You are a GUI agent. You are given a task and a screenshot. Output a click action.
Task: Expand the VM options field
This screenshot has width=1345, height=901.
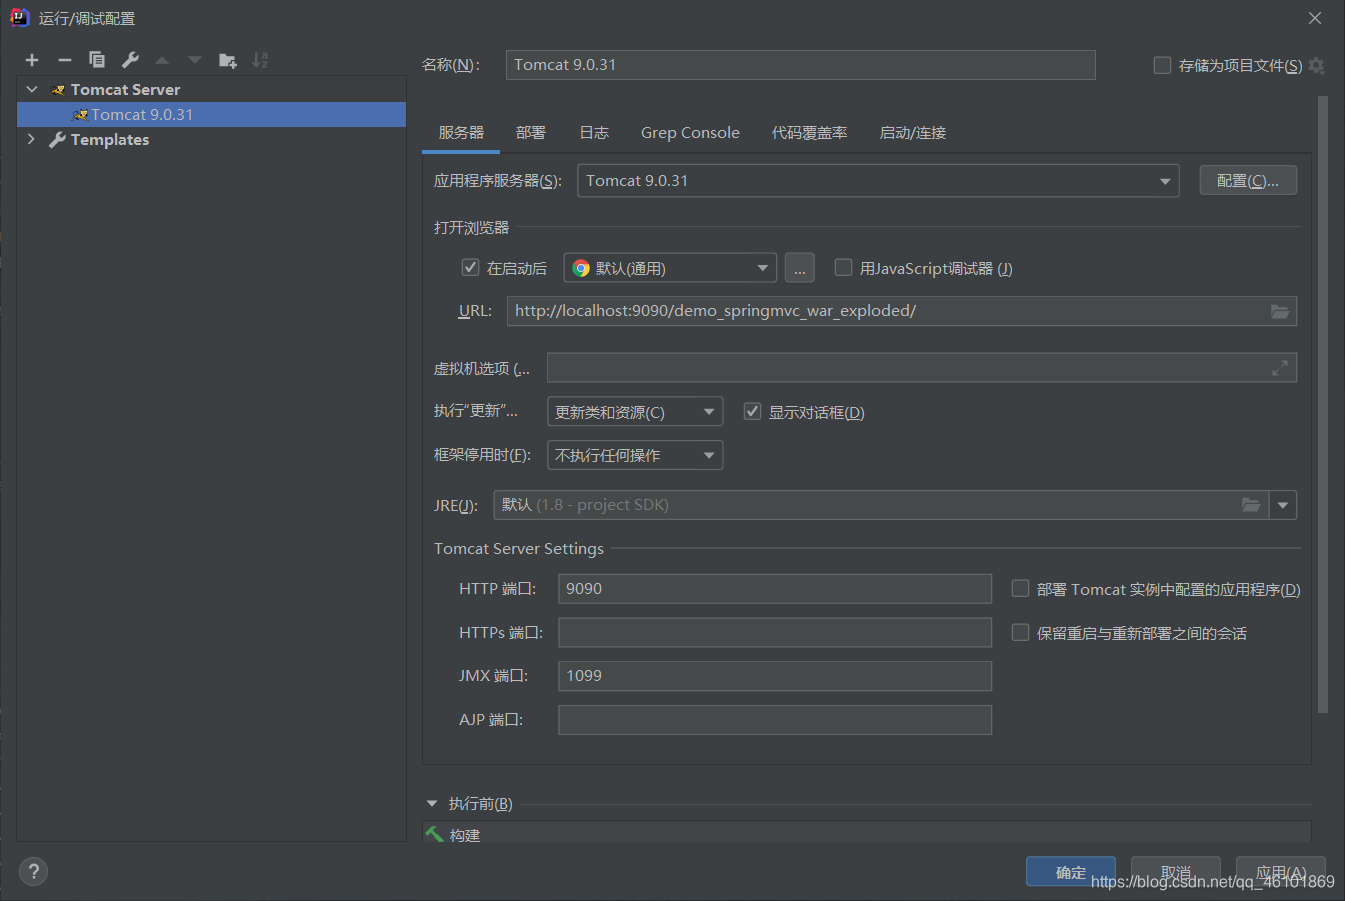coord(1280,368)
